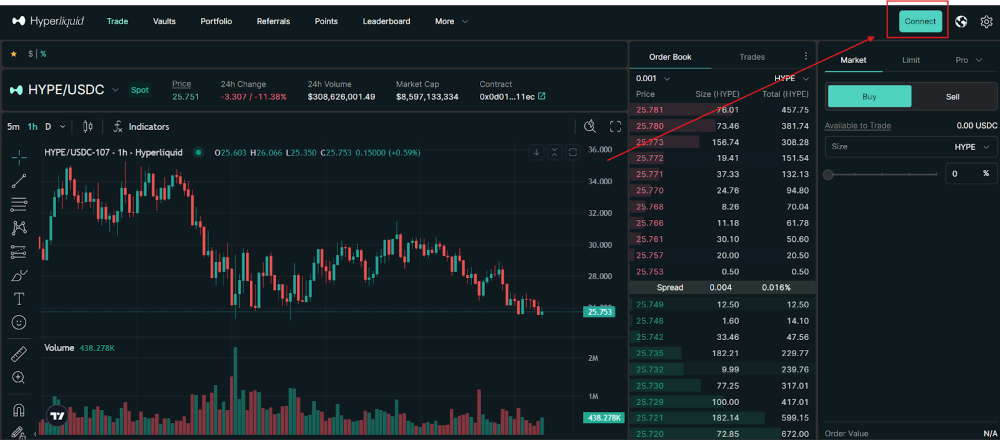The width and height of the screenshot is (1000, 440).
Task: Select the 5m timeframe
Action: click(x=13, y=127)
